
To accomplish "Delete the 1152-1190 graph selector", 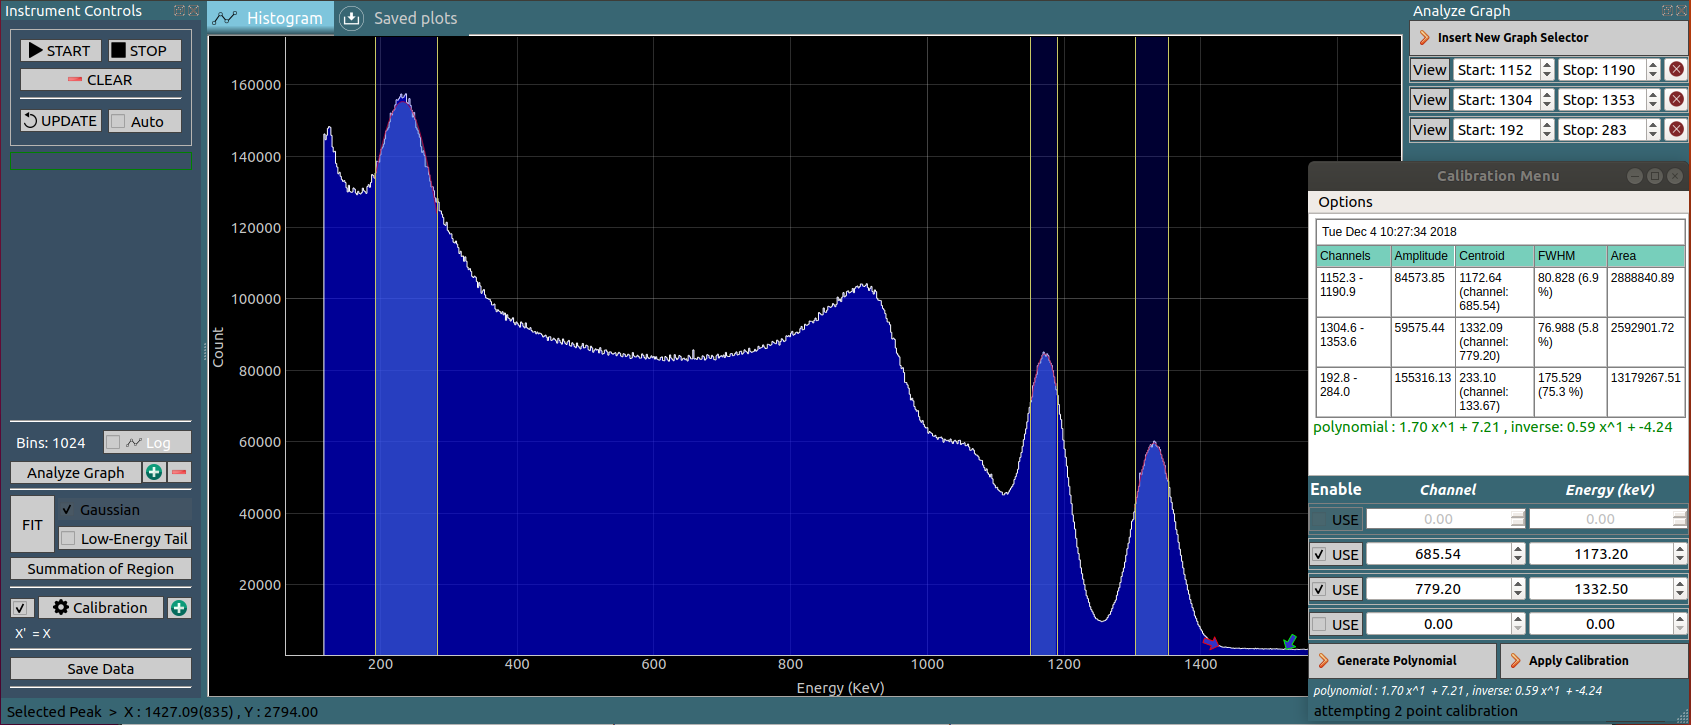I will click(x=1677, y=70).
